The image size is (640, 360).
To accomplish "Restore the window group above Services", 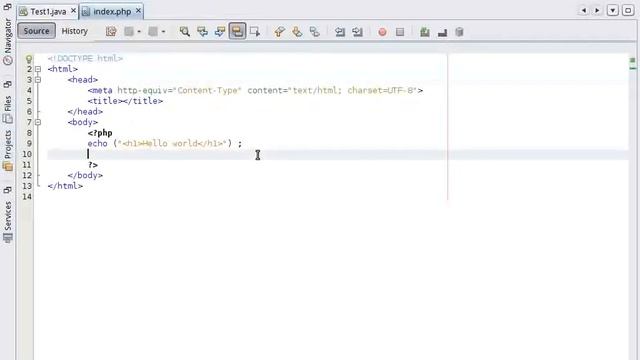I will (x=7, y=190).
